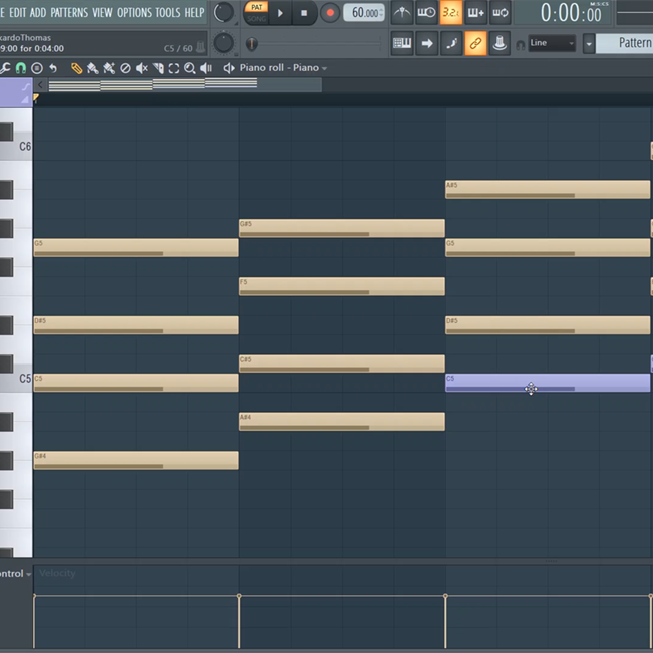Click the minimap scroll-left arrow

click(x=40, y=85)
